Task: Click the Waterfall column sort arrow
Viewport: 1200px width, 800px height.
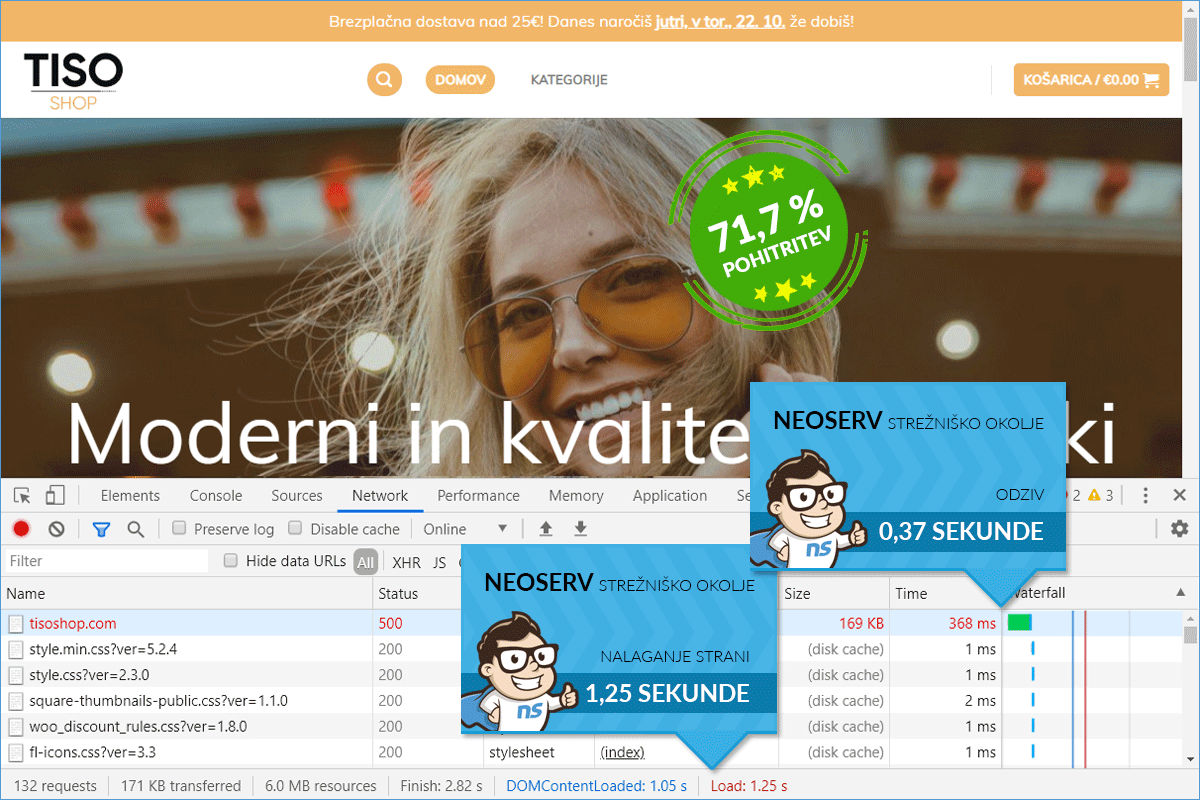Action: (1180, 593)
